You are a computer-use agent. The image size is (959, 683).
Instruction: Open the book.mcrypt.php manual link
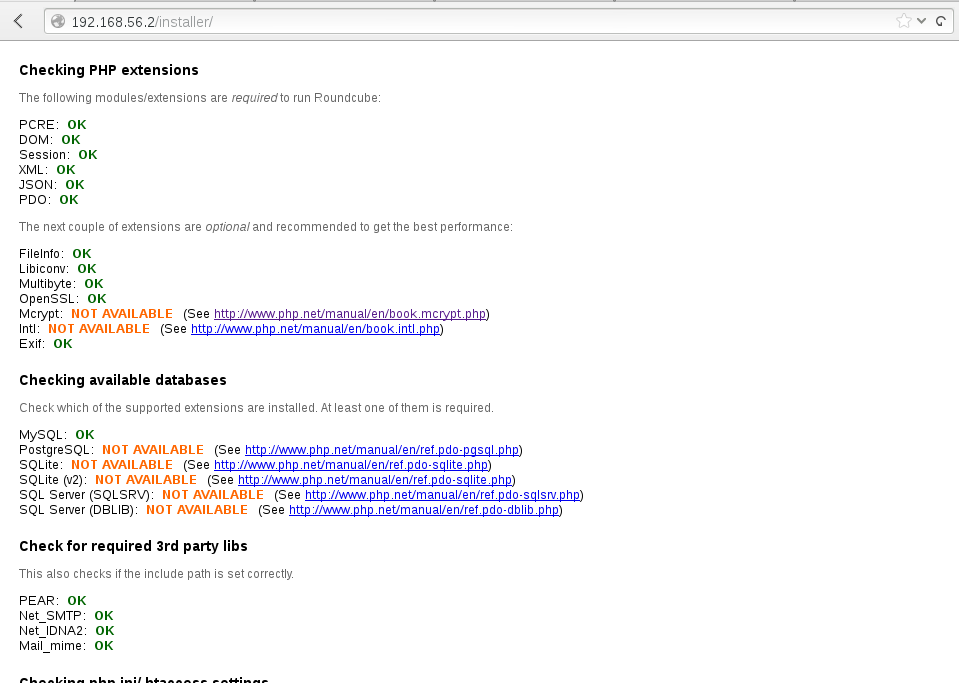(350, 314)
